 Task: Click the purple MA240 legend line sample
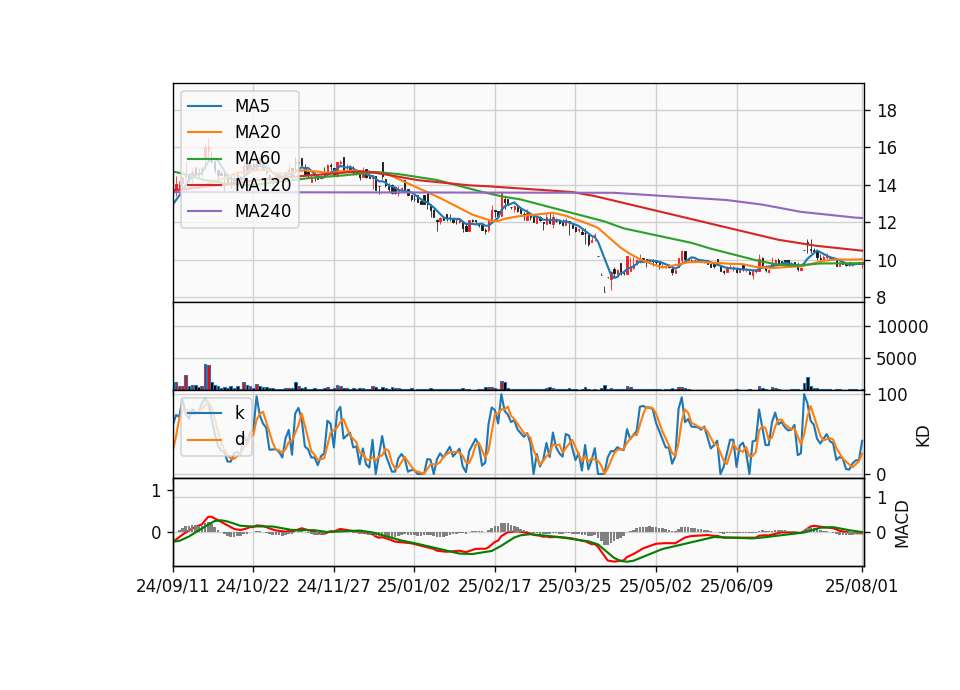tap(204, 211)
